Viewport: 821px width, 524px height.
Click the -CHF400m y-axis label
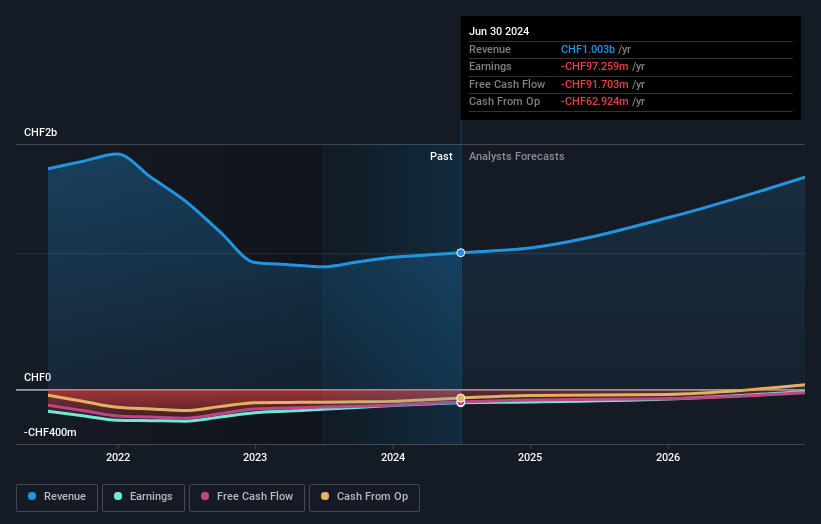point(50,432)
